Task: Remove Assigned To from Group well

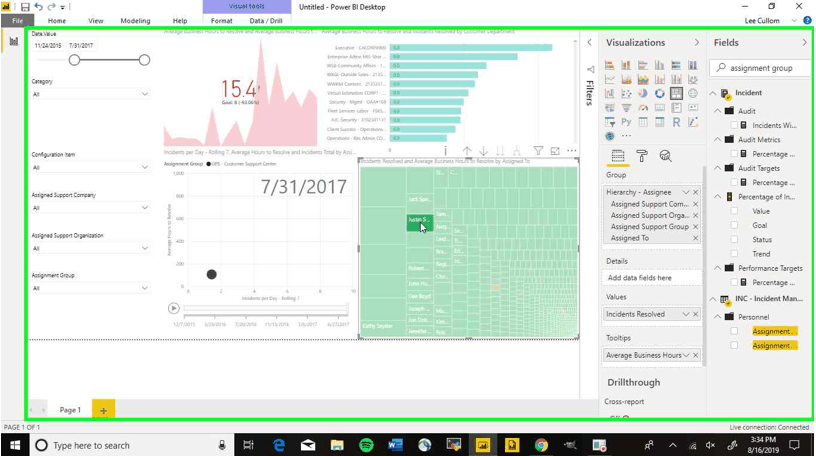Action: tap(695, 238)
